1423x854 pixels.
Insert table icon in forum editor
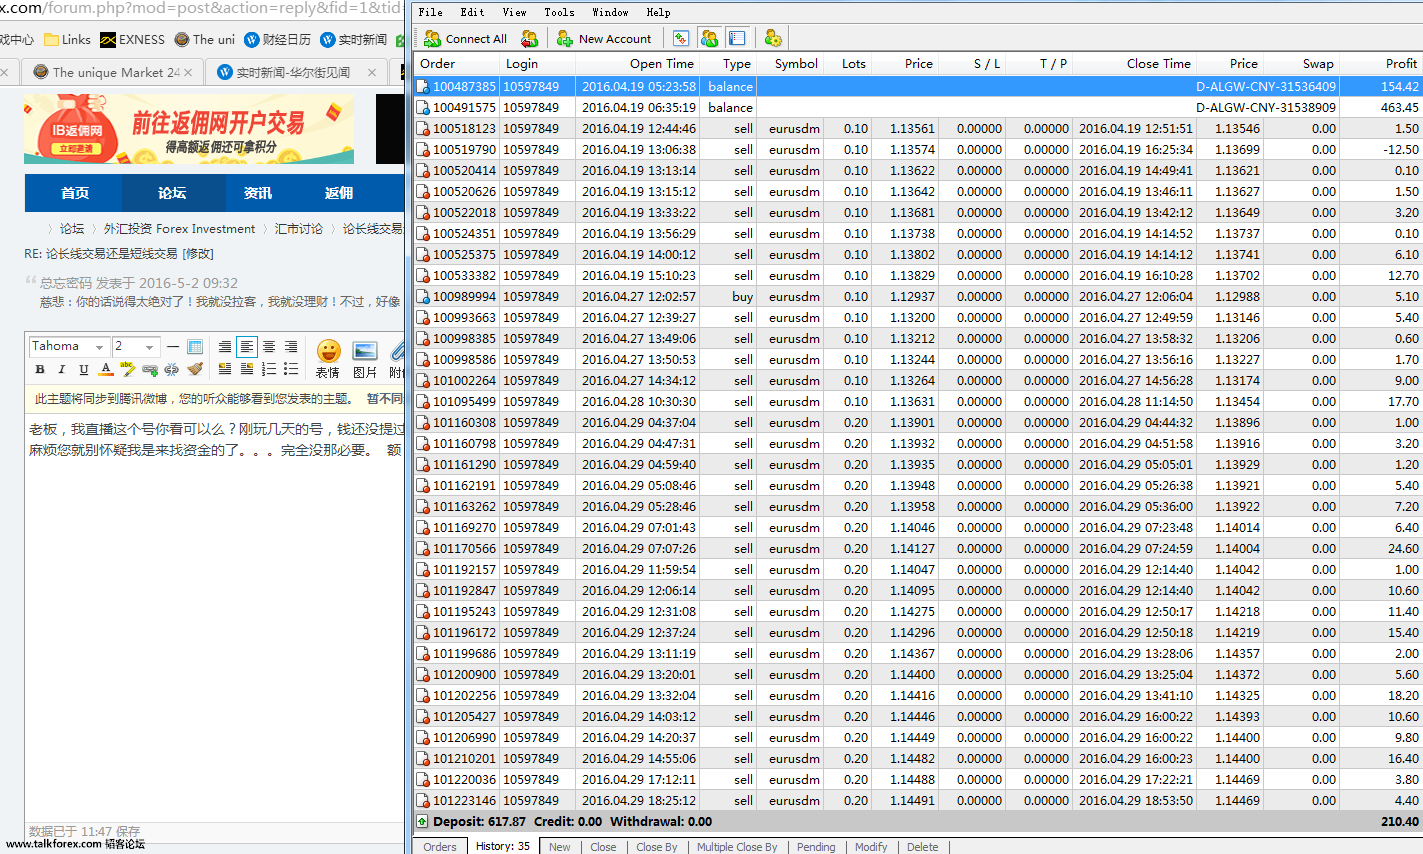point(195,347)
